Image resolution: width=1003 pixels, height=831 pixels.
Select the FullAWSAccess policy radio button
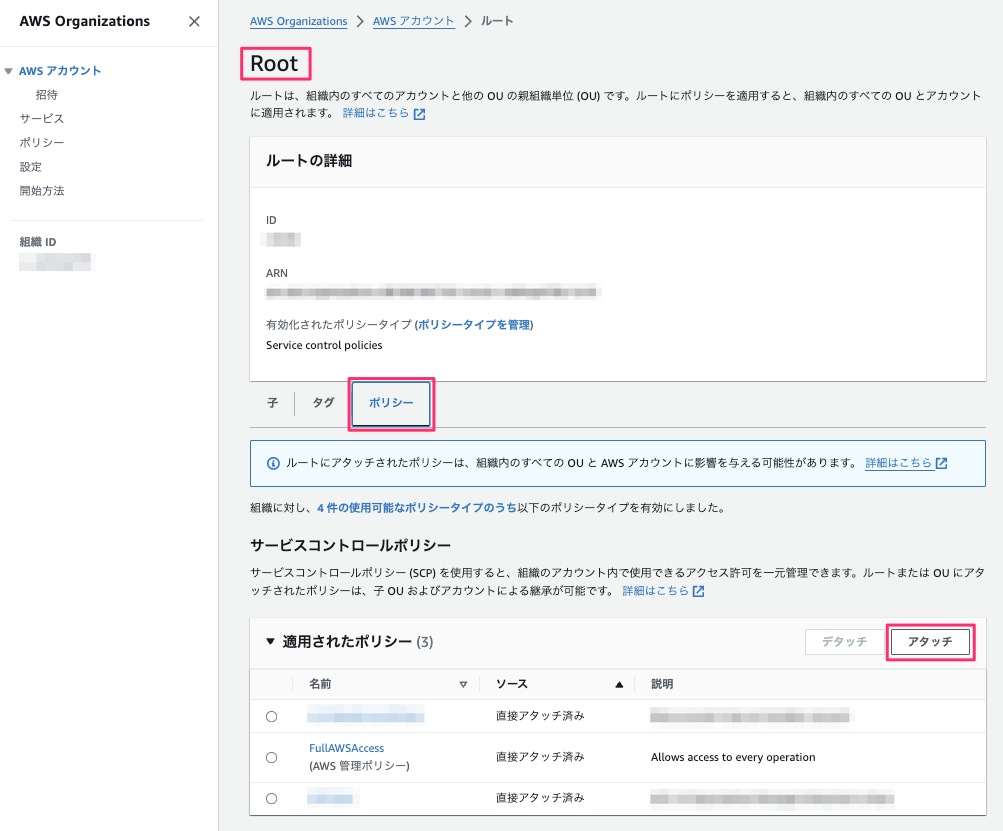point(271,758)
